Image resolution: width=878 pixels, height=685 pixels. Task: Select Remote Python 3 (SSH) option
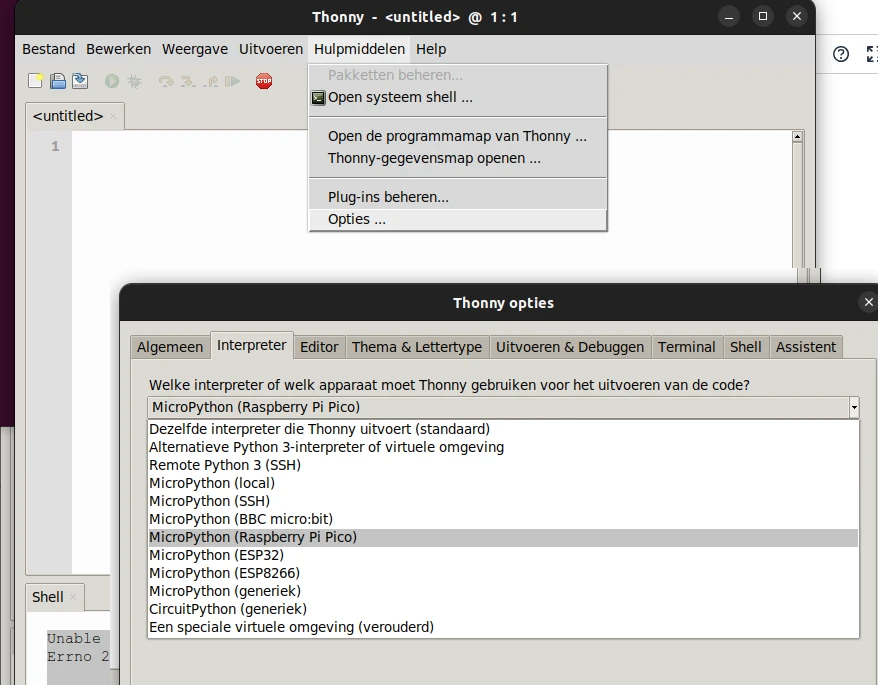[x=503, y=465]
